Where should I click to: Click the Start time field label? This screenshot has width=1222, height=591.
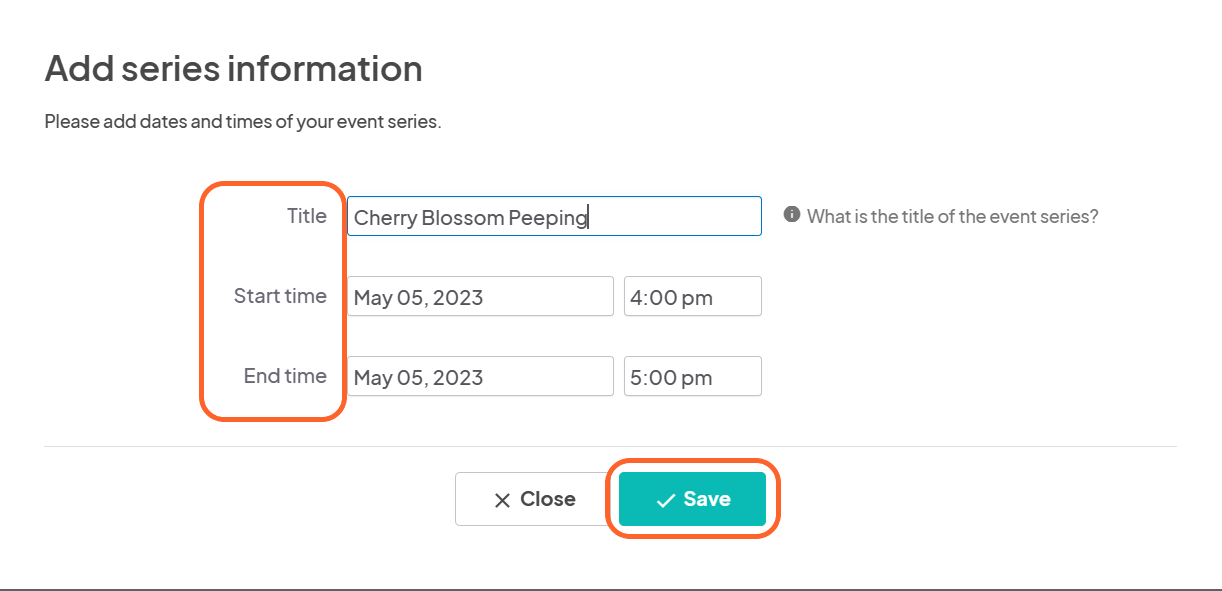[280, 296]
